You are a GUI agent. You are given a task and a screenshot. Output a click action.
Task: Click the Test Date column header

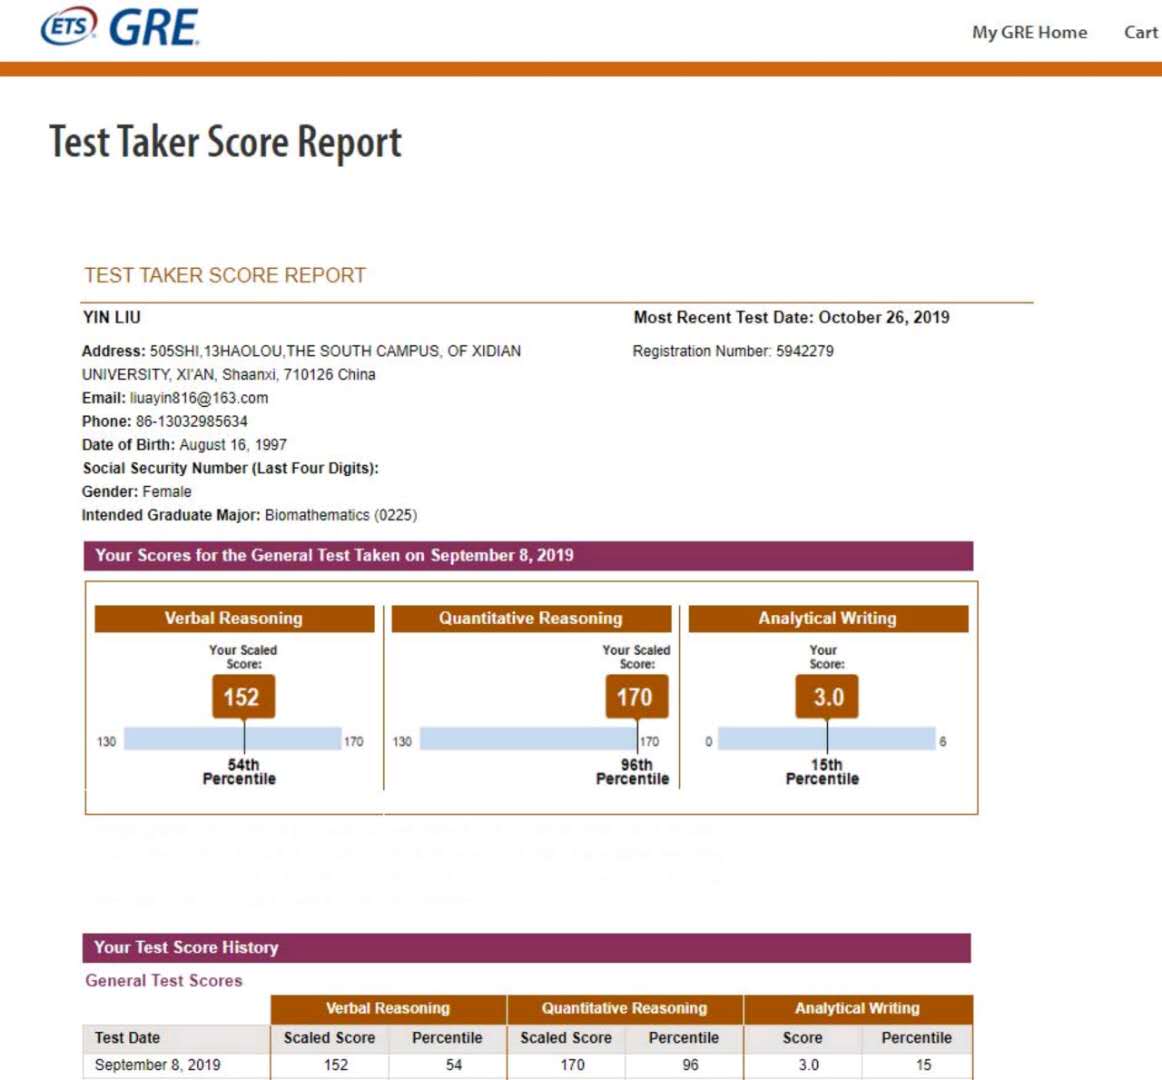coord(127,1038)
